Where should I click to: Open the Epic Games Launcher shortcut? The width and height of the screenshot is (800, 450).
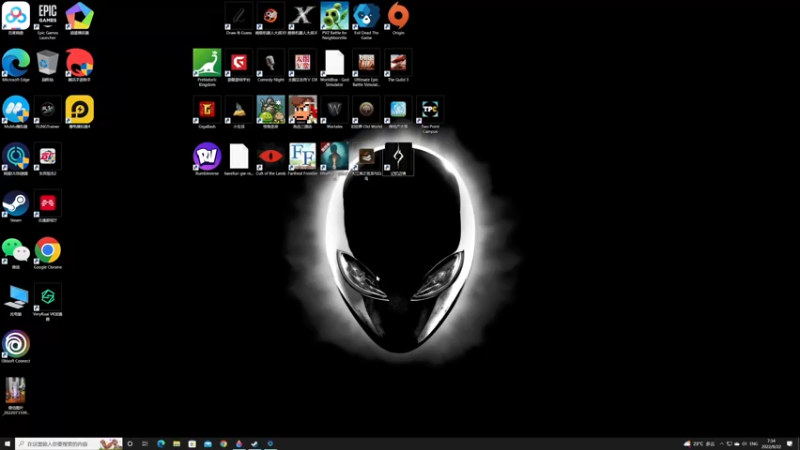point(47,20)
